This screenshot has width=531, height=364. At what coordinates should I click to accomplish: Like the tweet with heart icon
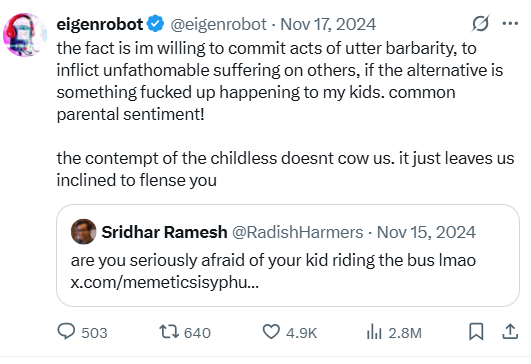point(271,331)
